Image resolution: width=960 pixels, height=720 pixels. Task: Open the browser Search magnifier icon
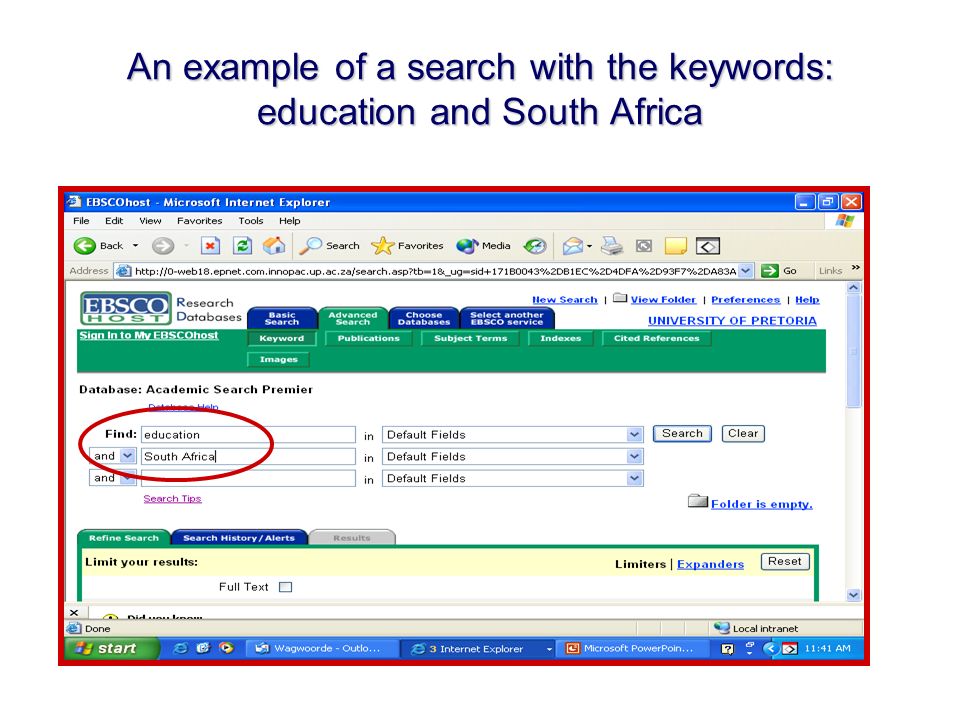coord(310,246)
